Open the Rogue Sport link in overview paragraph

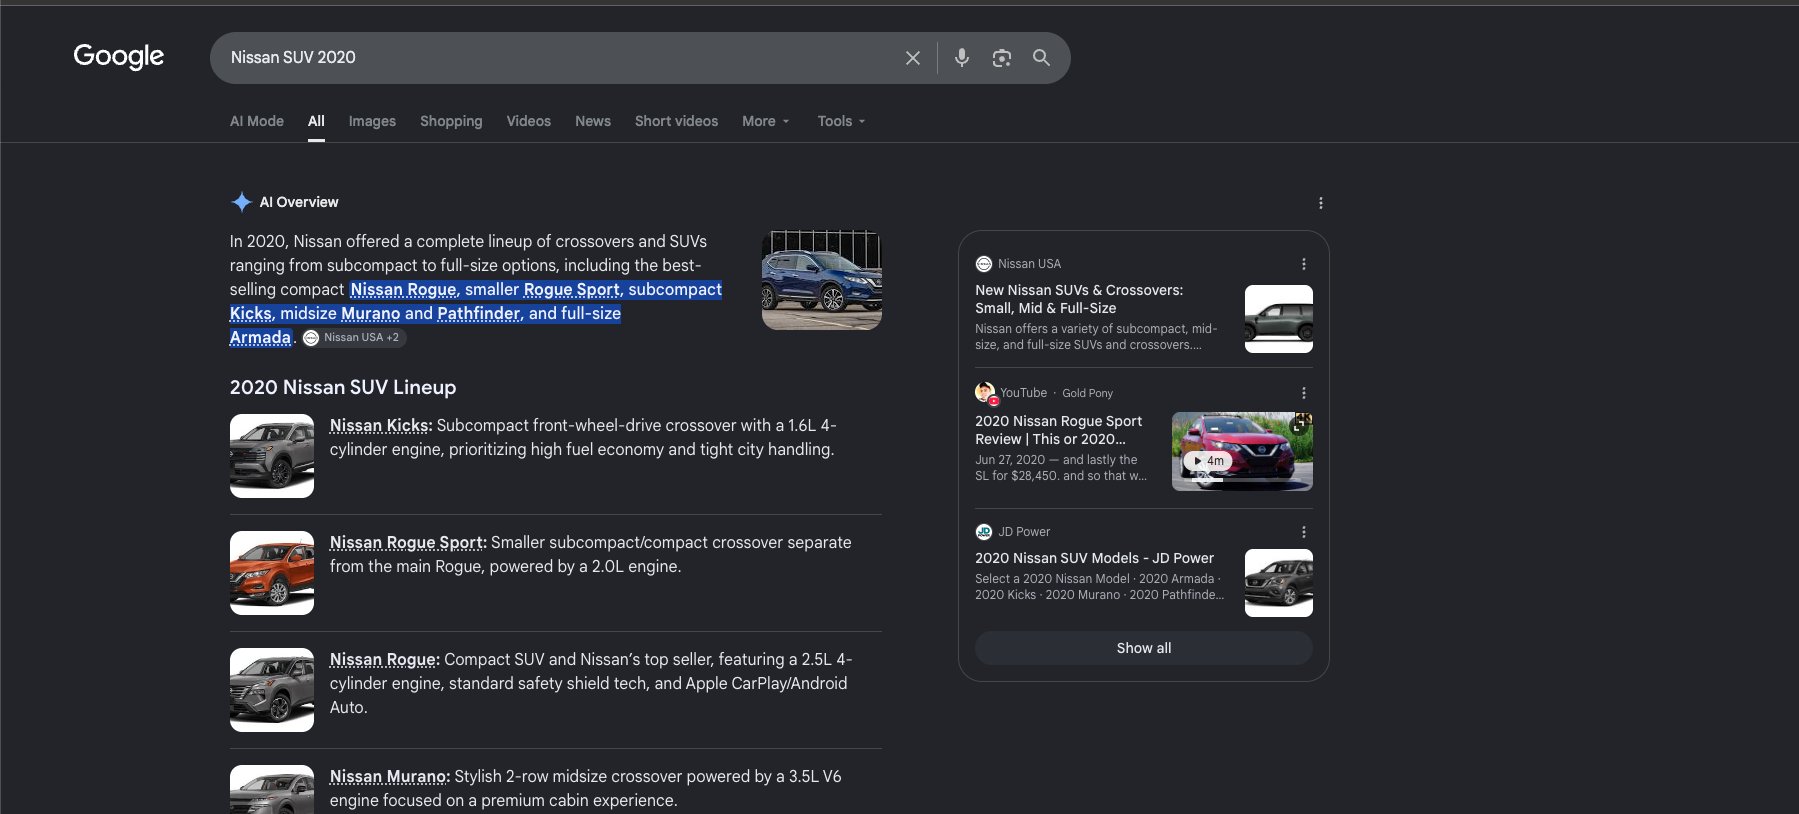pos(571,289)
